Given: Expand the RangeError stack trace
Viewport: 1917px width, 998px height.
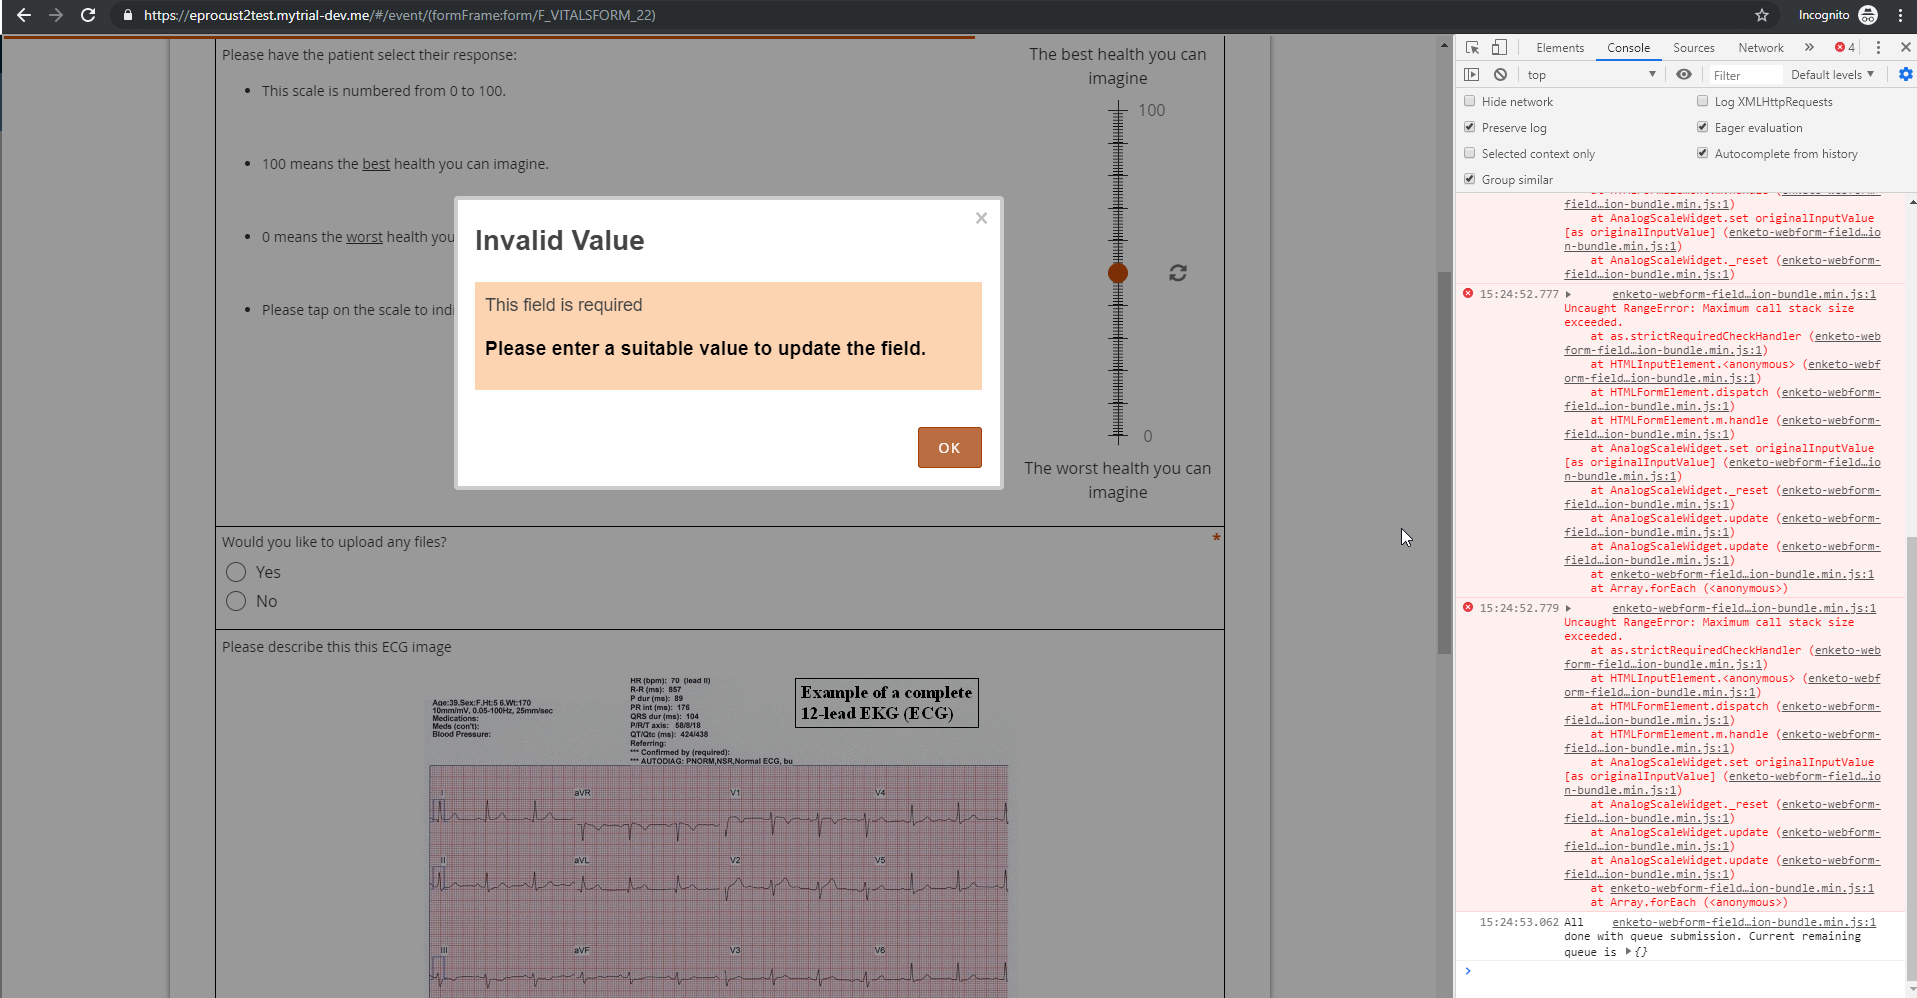Looking at the screenshot, I should pos(1568,294).
